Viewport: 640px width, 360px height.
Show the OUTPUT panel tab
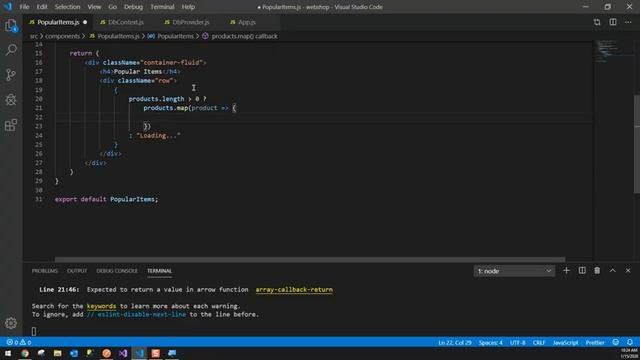[x=77, y=271]
